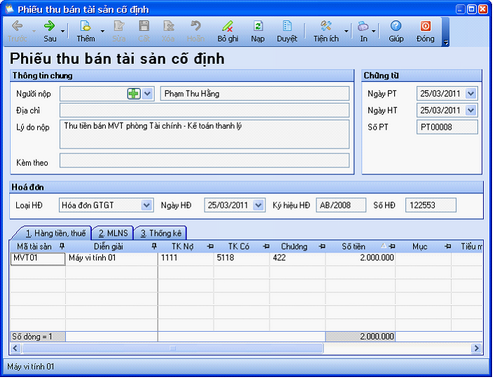Pin the TK Có column
The height and width of the screenshot is (378, 493).
point(266,247)
